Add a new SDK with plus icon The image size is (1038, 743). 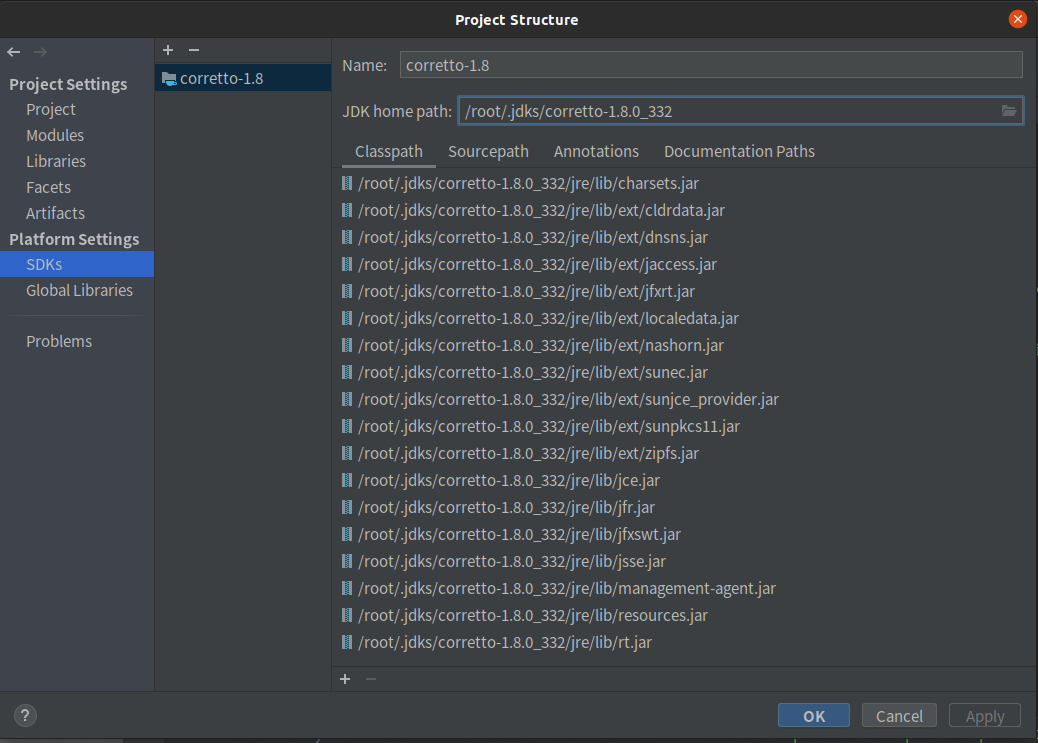click(x=168, y=50)
